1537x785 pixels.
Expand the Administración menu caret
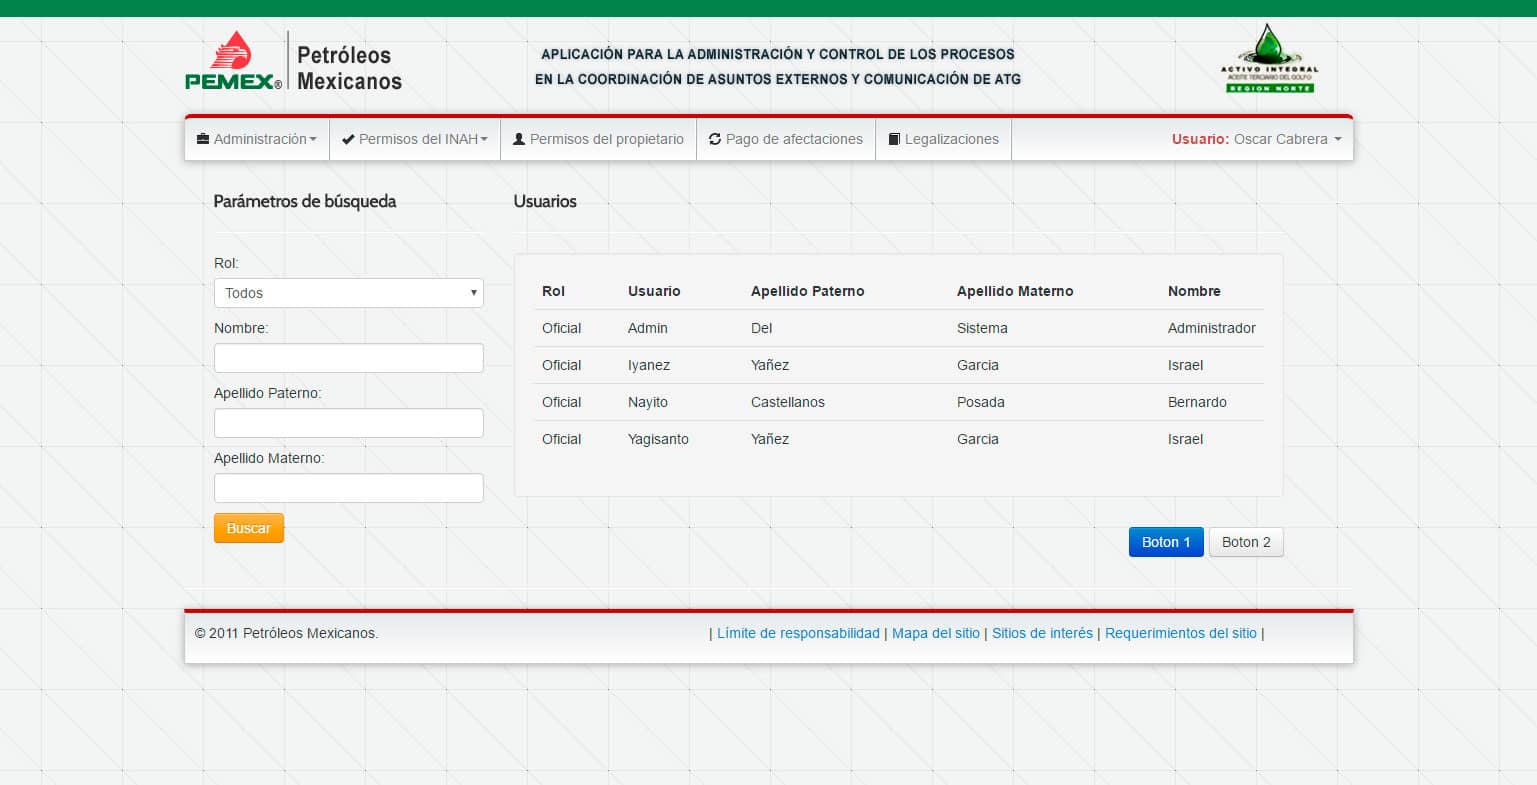tap(313, 140)
